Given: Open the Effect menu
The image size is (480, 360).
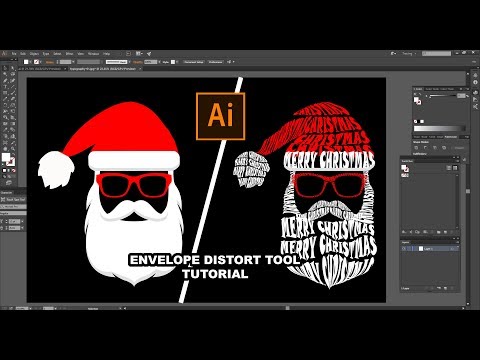Looking at the screenshot, I should 69,54.
